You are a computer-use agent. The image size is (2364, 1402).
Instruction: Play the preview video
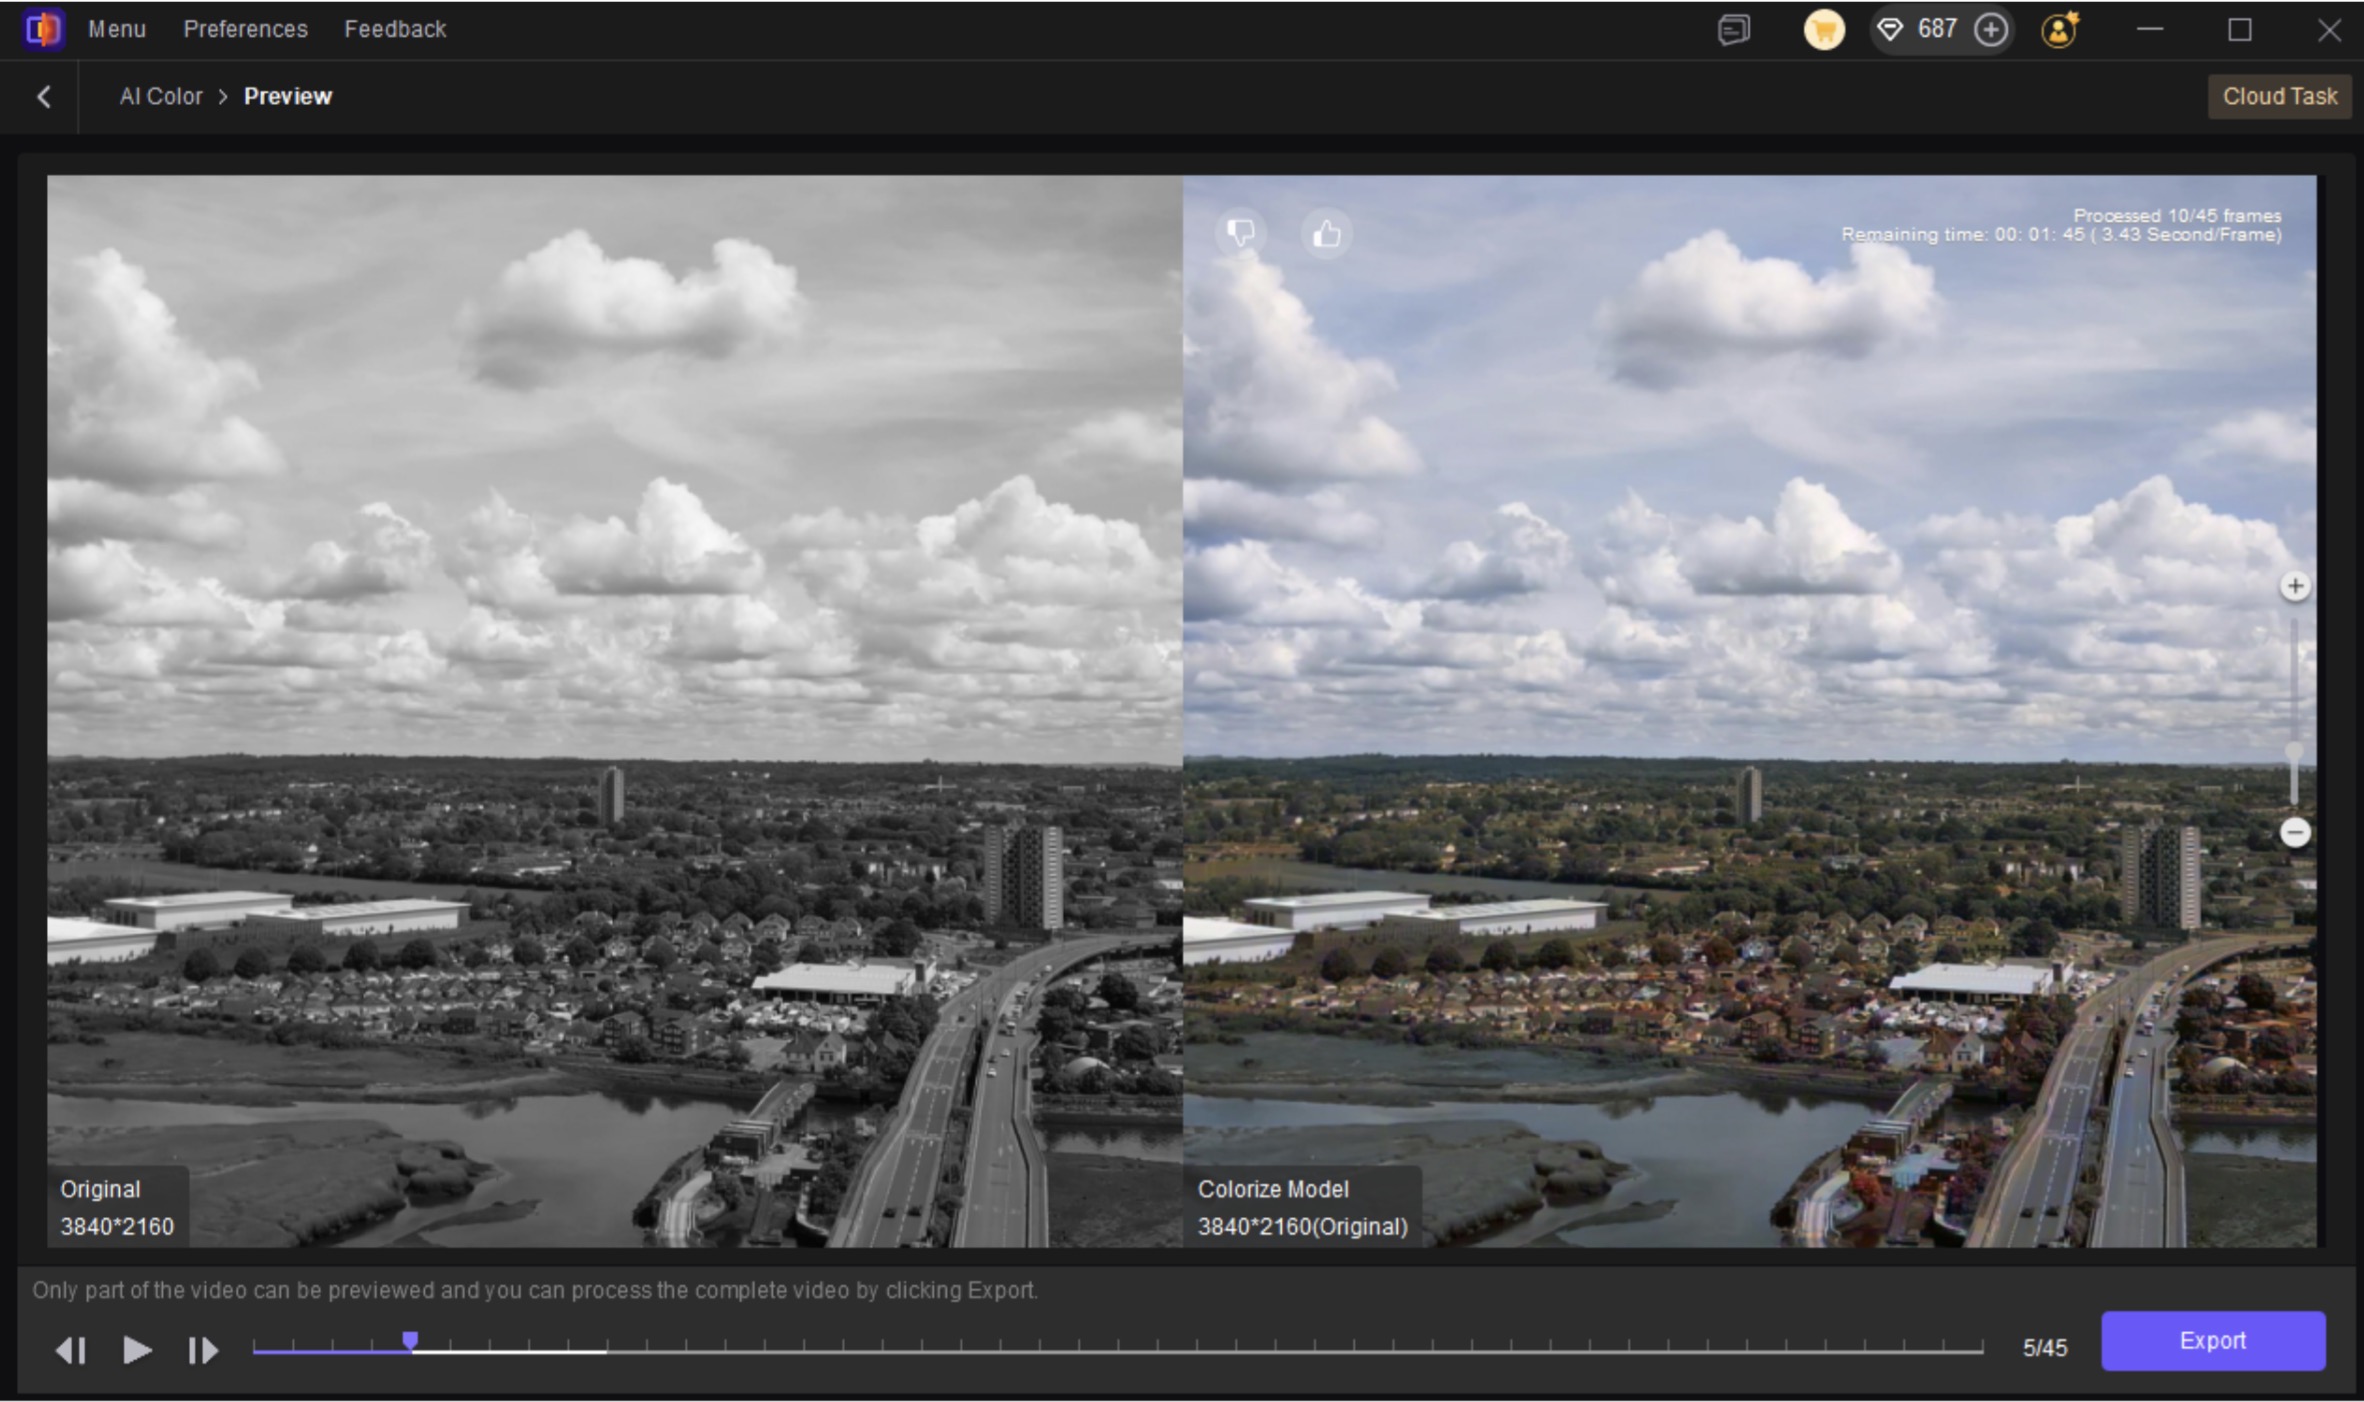coord(136,1350)
